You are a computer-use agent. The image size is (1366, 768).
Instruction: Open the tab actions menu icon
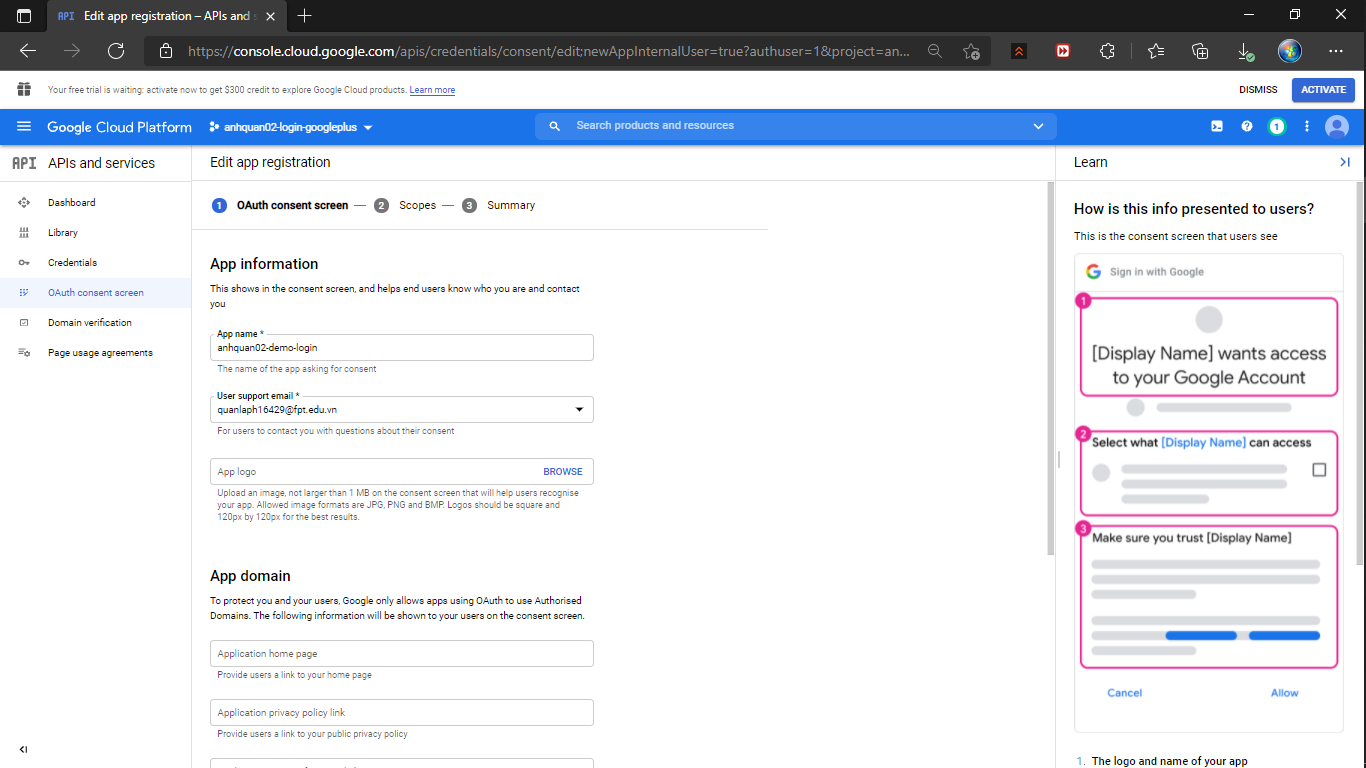[24, 16]
